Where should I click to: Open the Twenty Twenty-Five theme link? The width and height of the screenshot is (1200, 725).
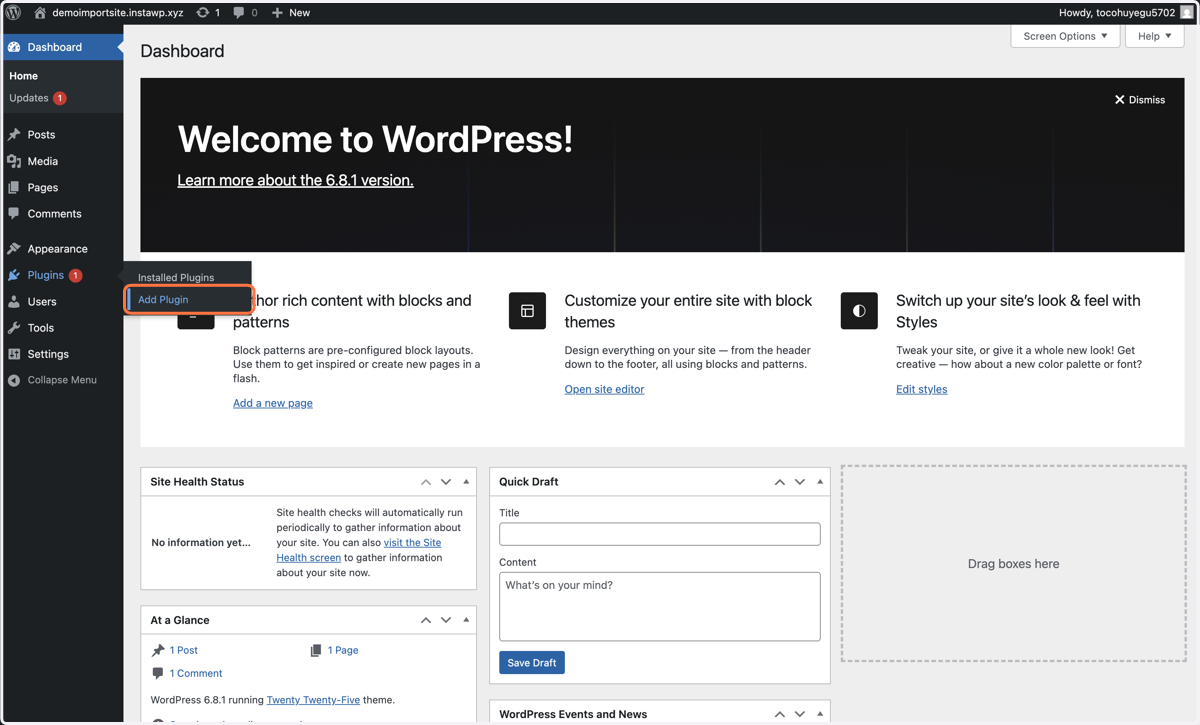tap(313, 700)
